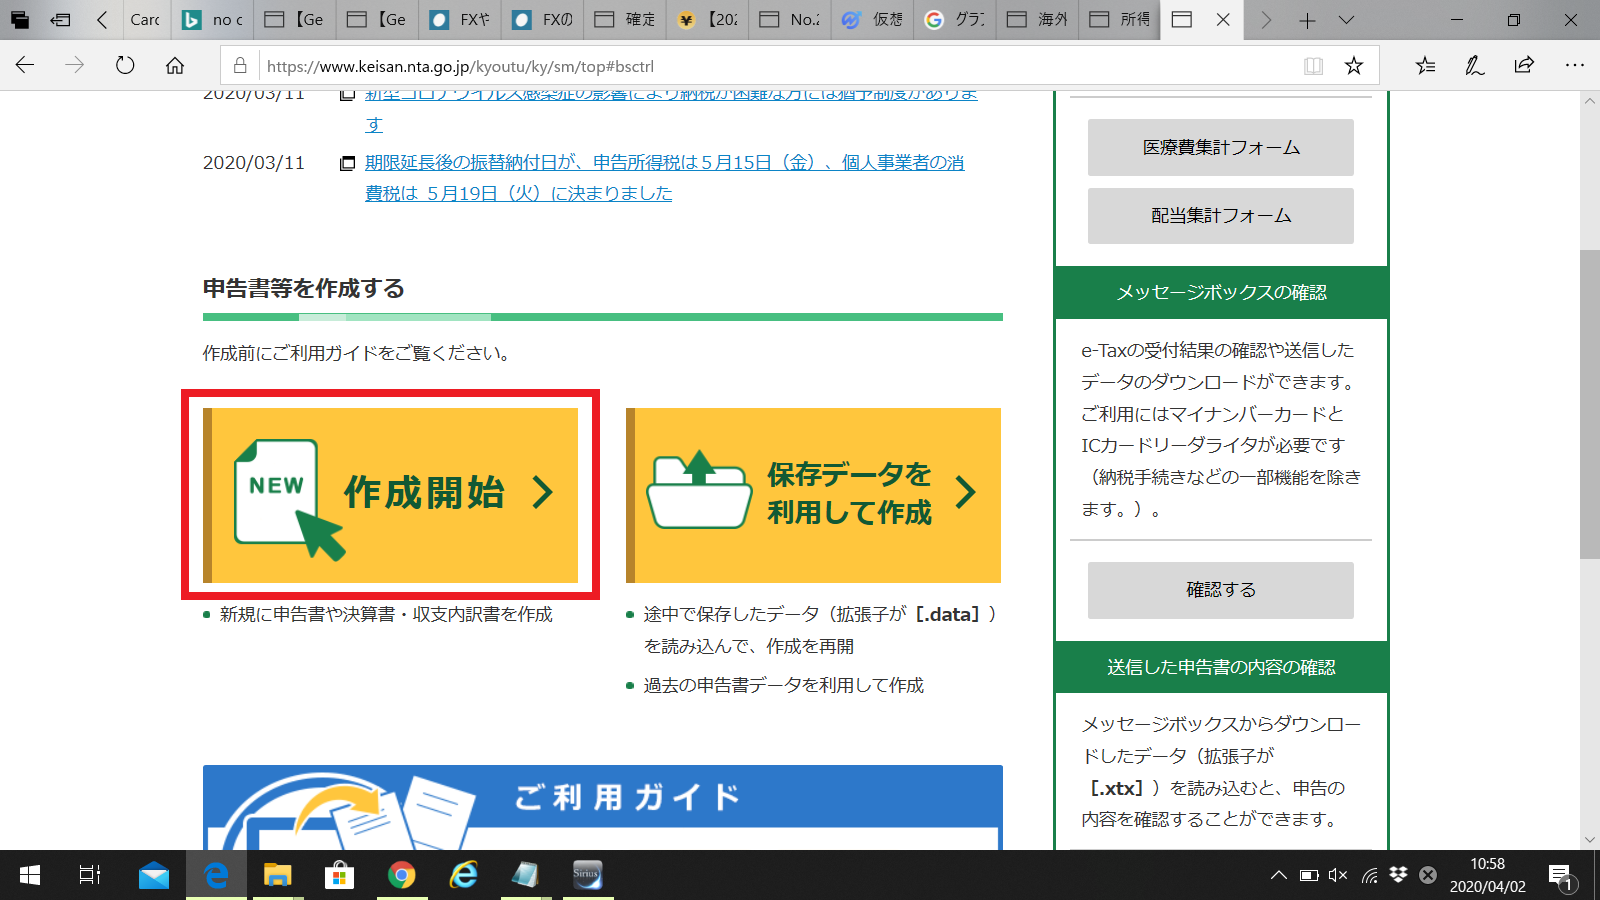Unmute the system volume in the tray

1337,875
